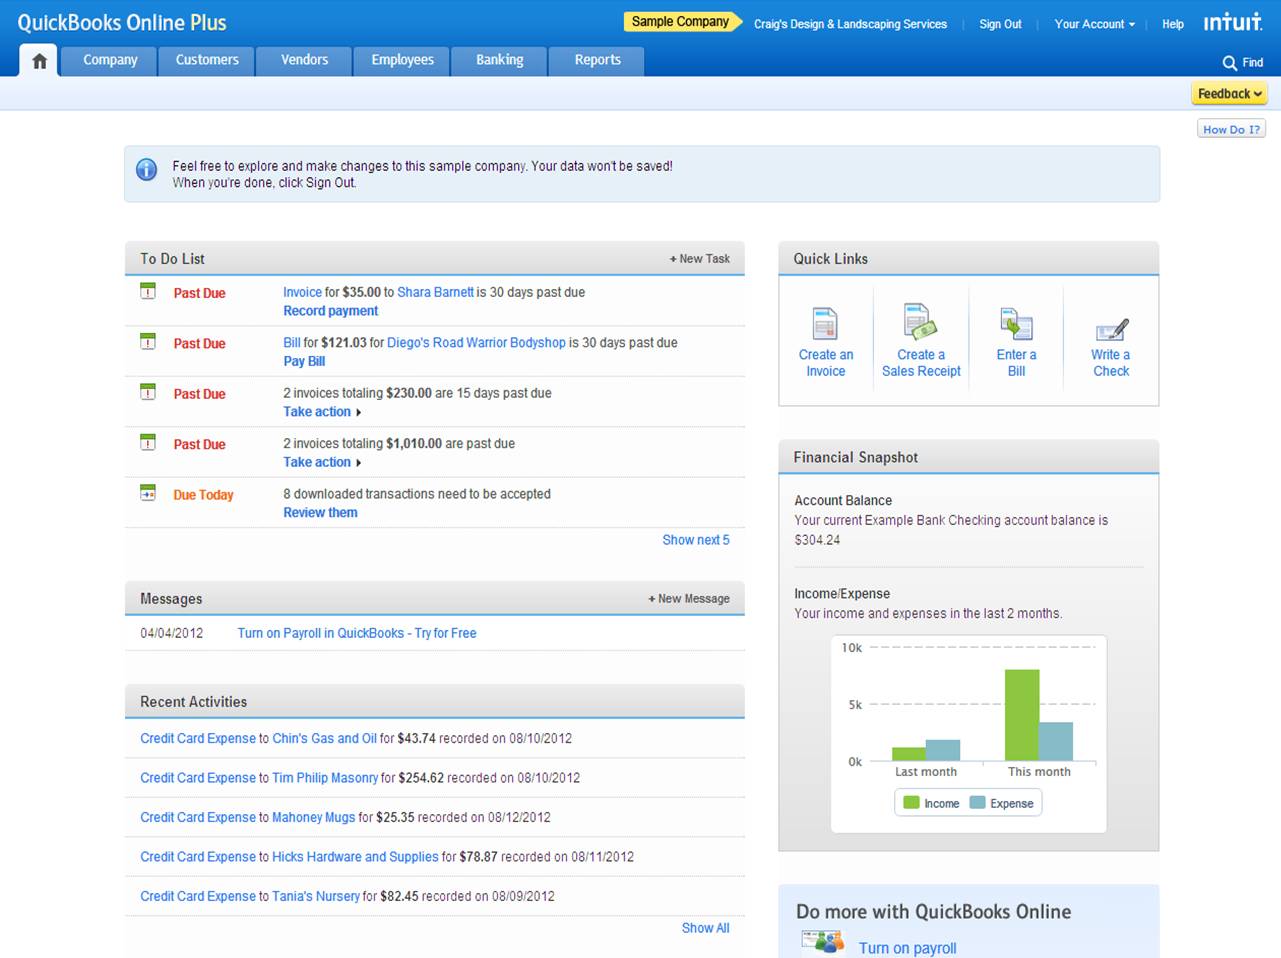The height and width of the screenshot is (958, 1281).
Task: Open the Help link
Action: (1173, 24)
